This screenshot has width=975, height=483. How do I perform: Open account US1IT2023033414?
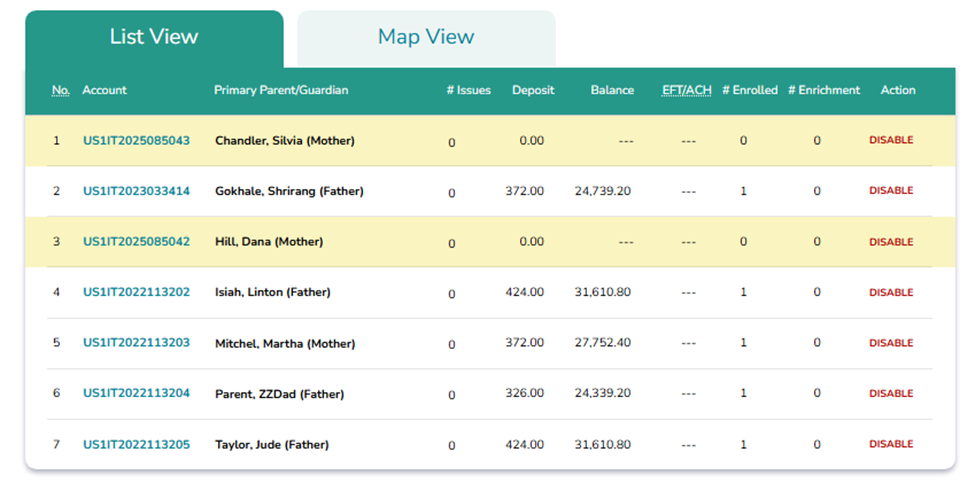pos(136,191)
